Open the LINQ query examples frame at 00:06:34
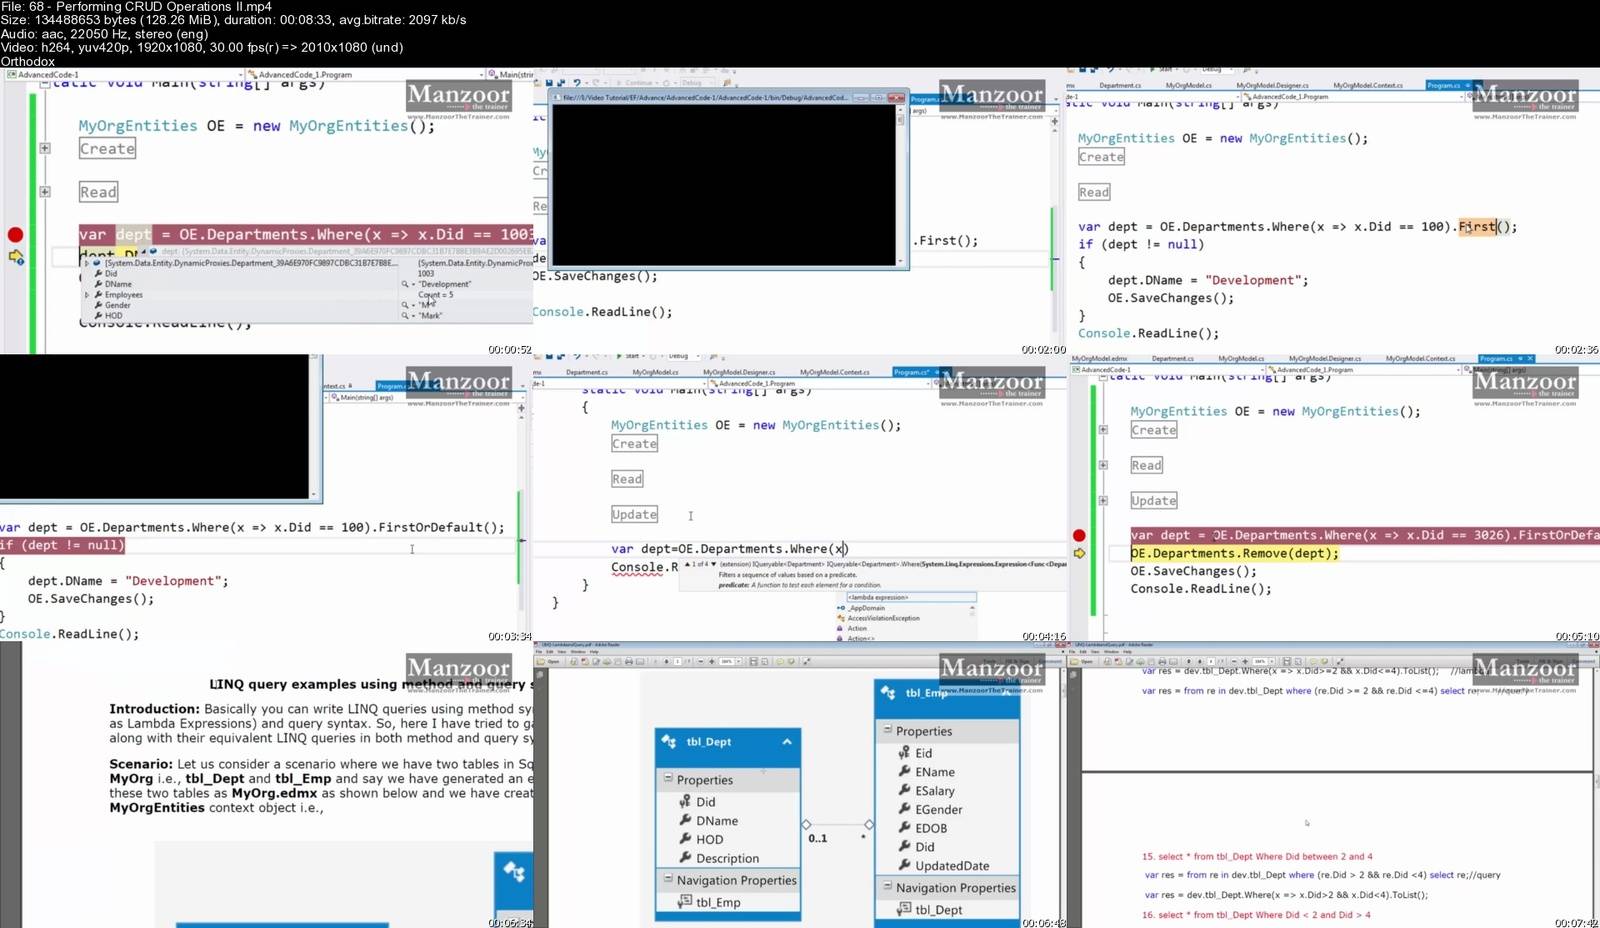This screenshot has width=1600, height=928. coord(266,785)
